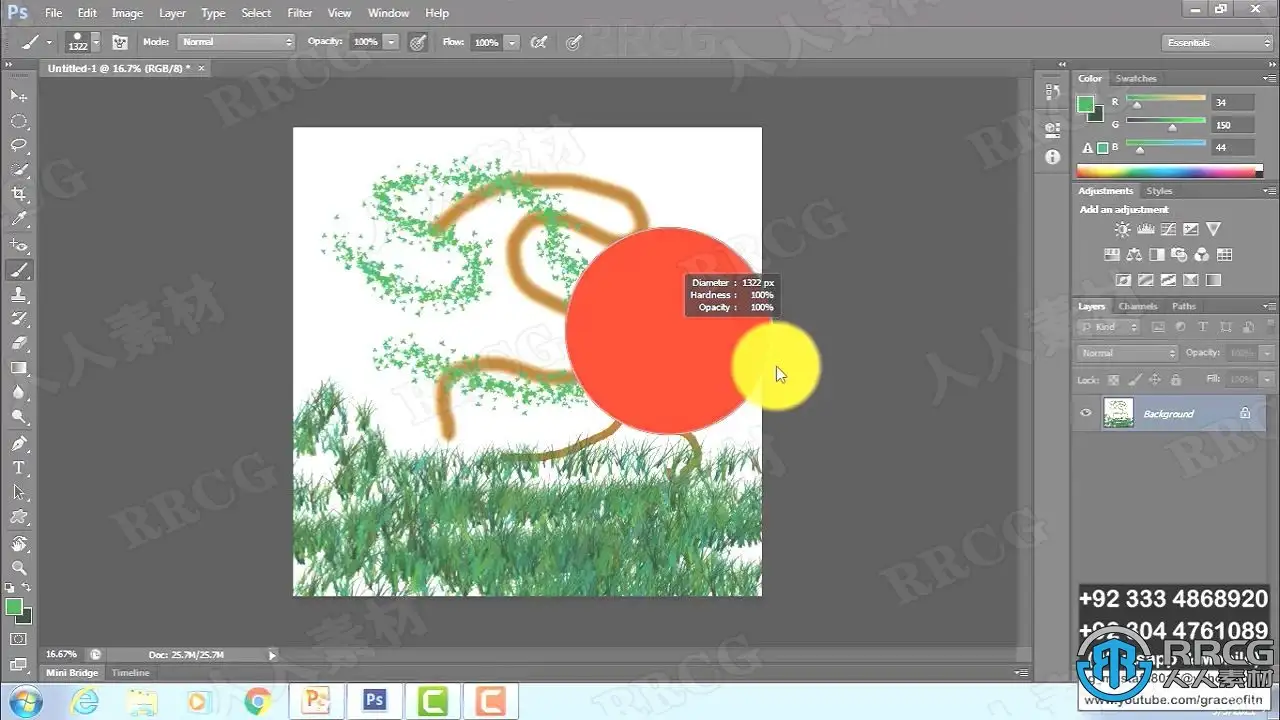
Task: Toggle pressure for opacity
Action: [417, 42]
